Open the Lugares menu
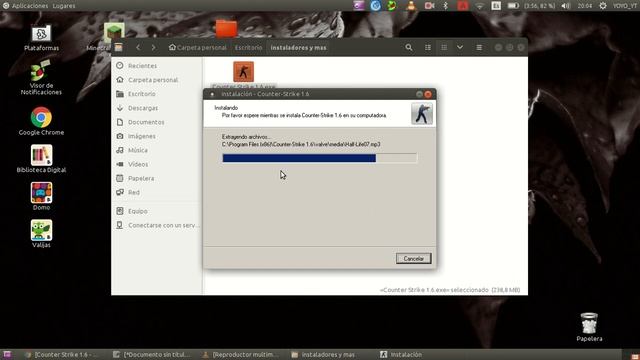 [64, 6]
